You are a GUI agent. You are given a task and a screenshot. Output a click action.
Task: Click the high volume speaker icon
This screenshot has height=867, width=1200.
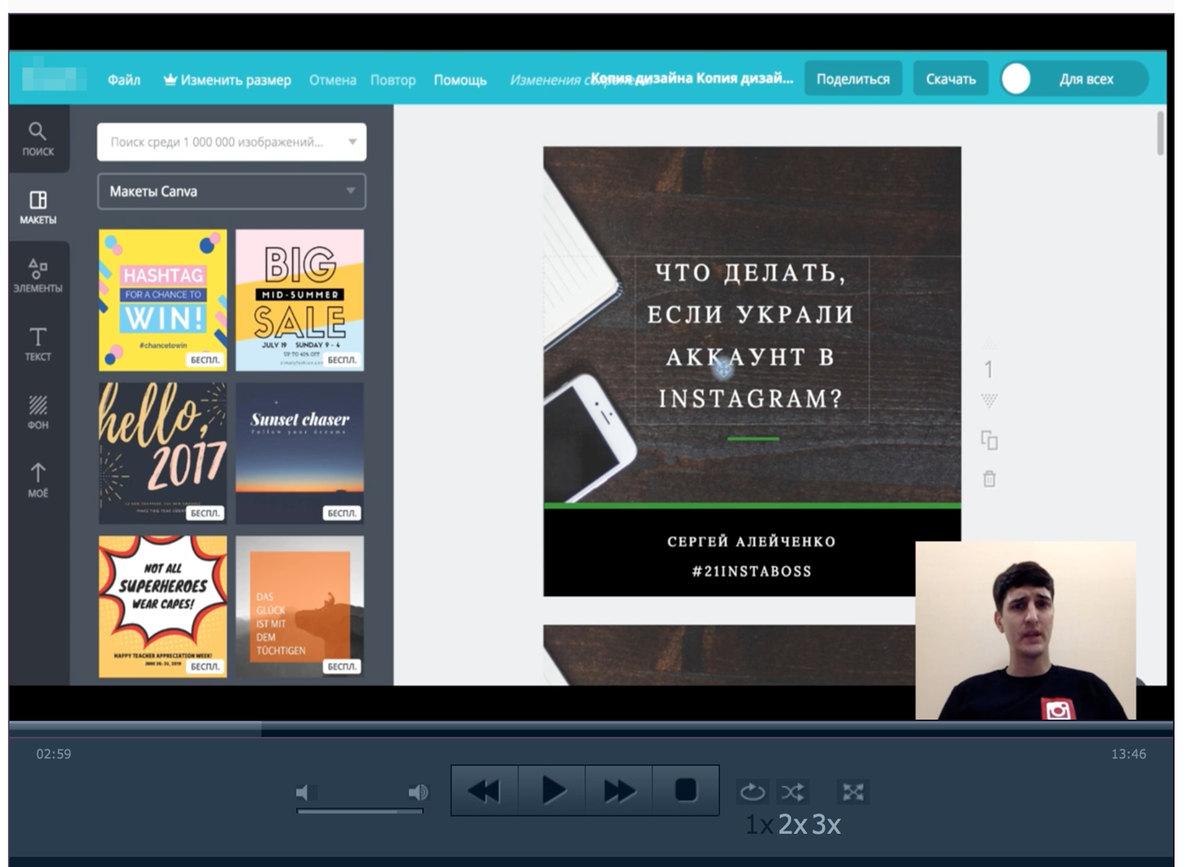point(418,792)
